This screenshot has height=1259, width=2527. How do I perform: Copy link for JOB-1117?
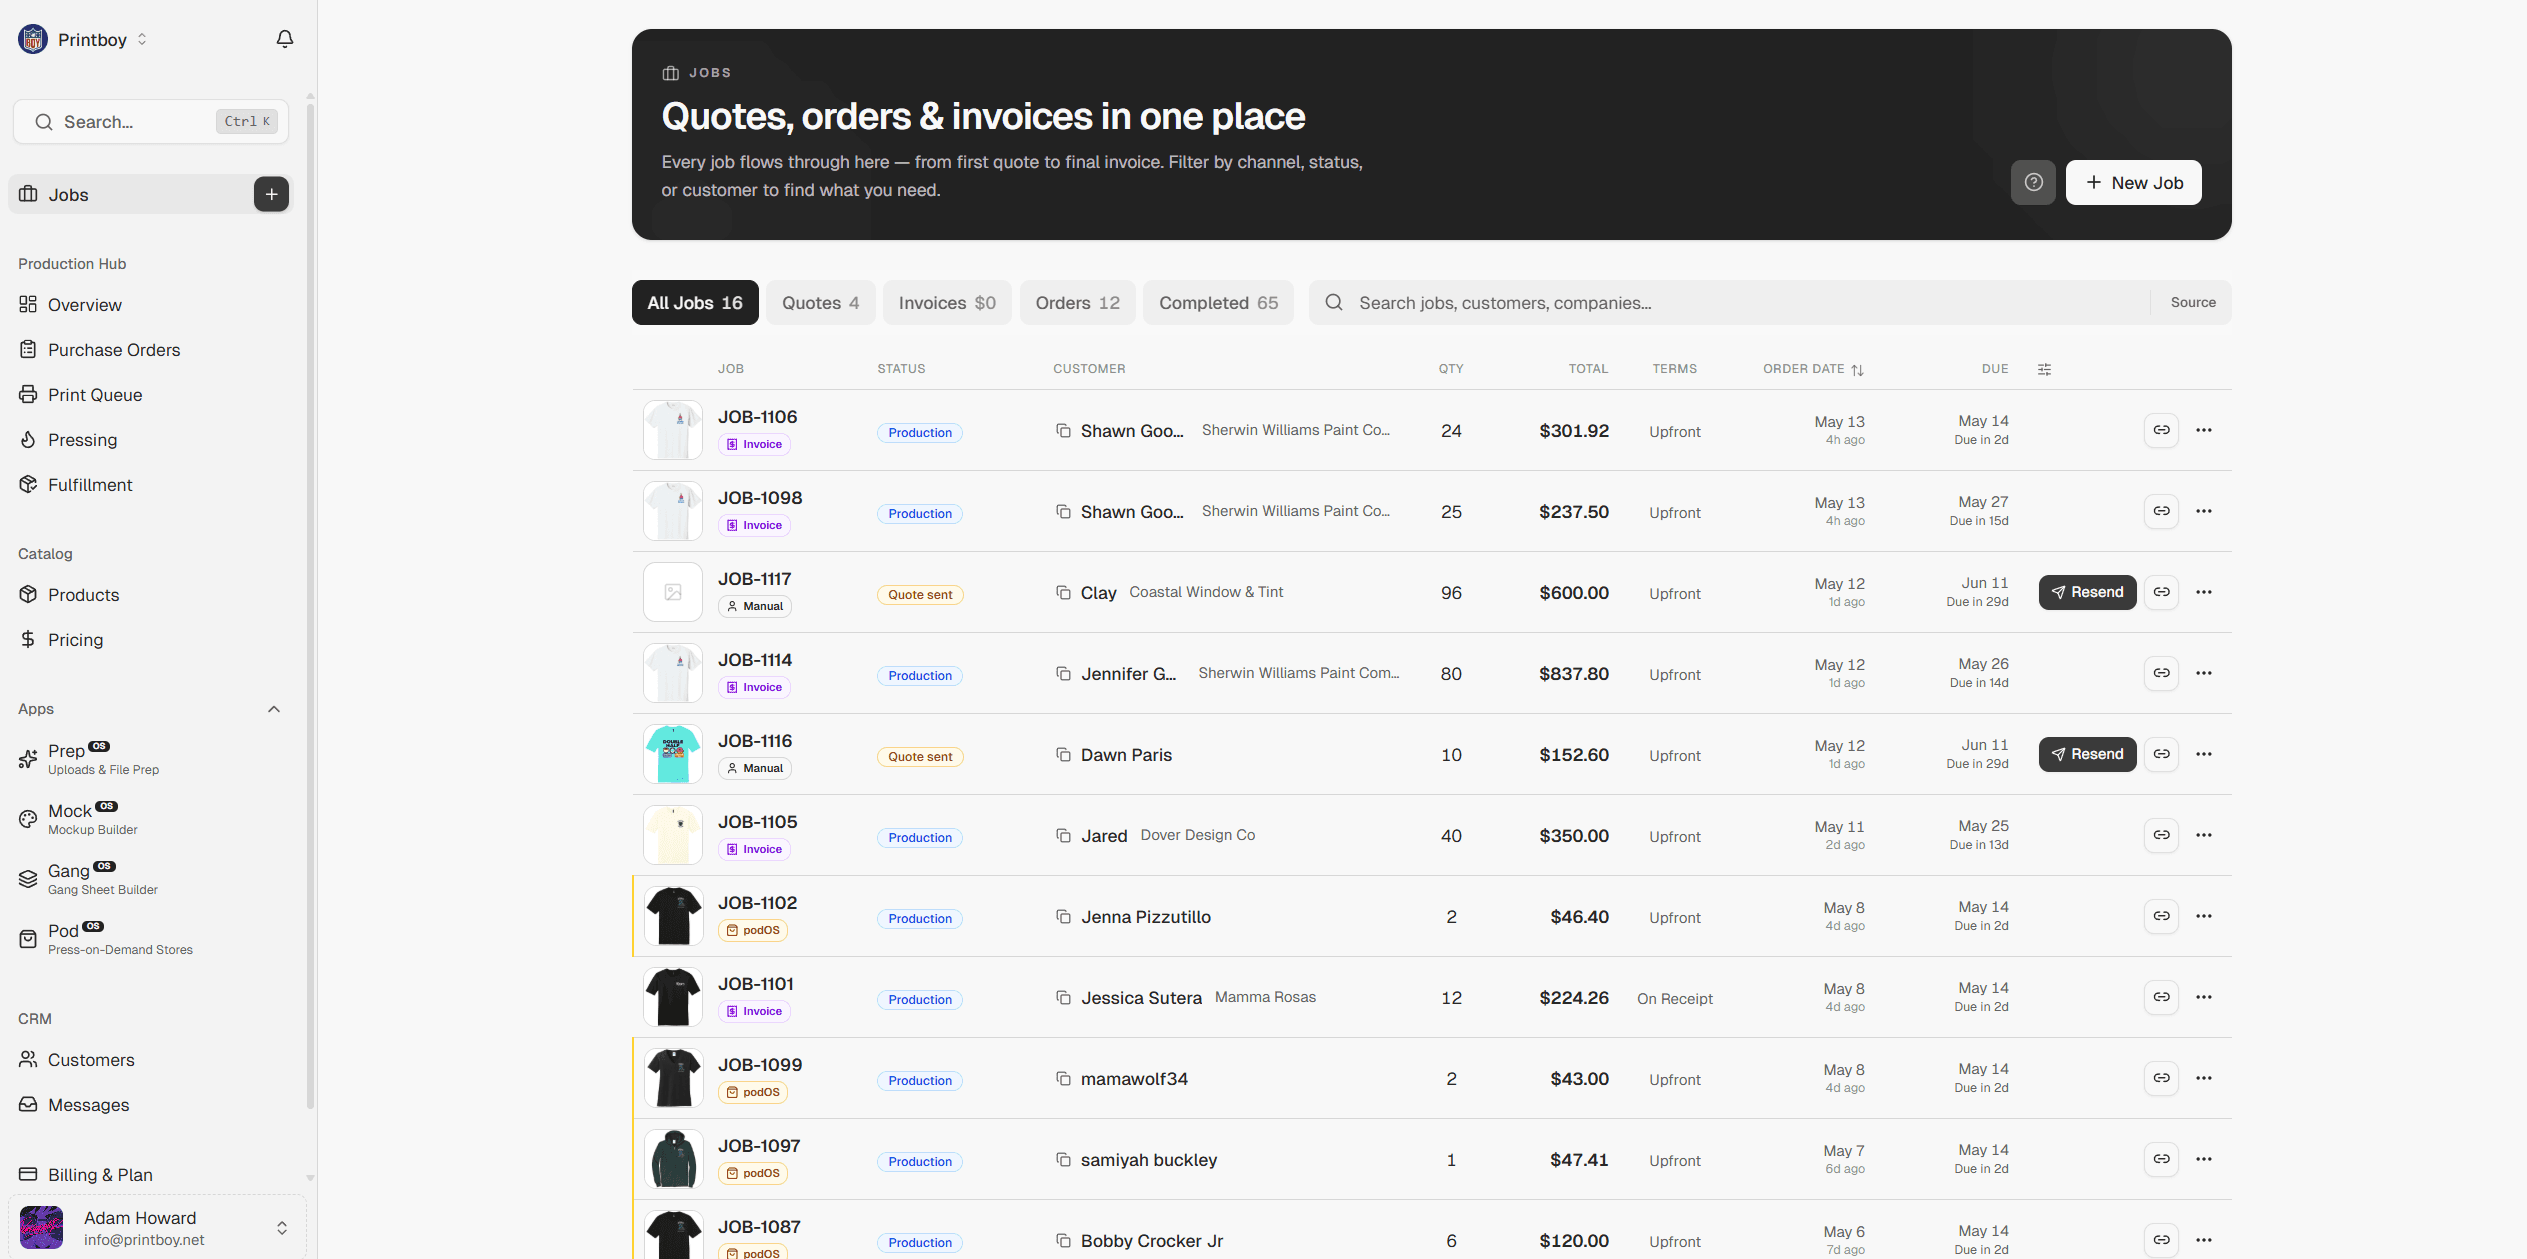coord(2161,592)
